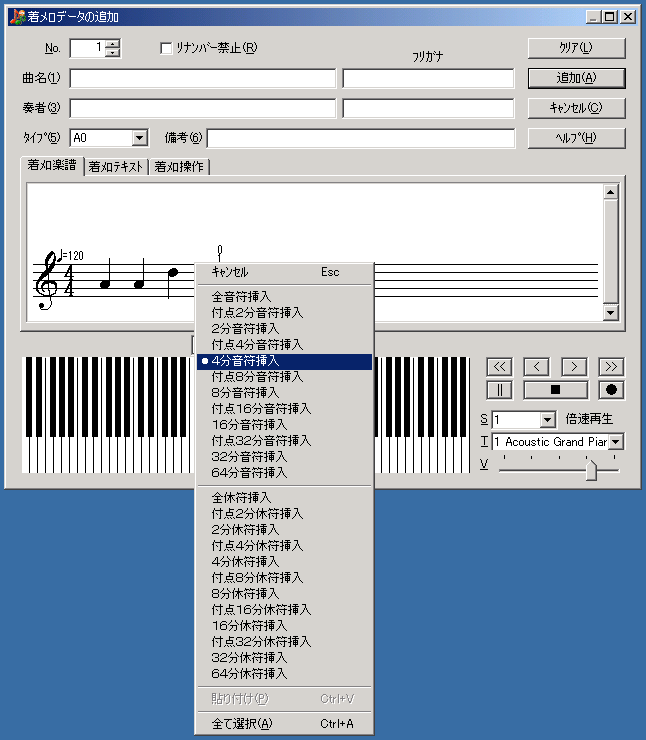The height and width of the screenshot is (740, 646).
Task: Click the 追加(A) button
Action: pos(577,78)
